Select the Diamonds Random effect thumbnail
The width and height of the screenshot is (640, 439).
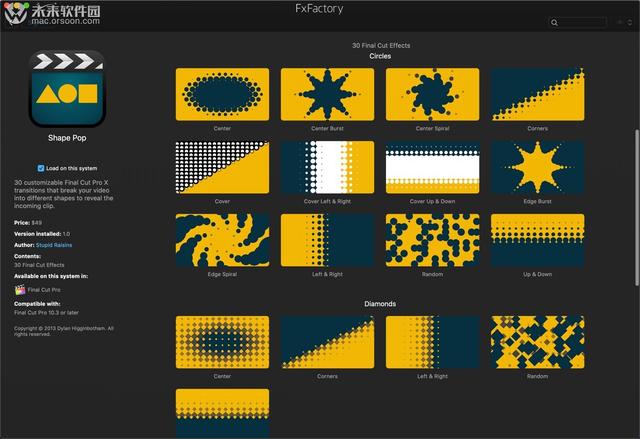tap(538, 342)
